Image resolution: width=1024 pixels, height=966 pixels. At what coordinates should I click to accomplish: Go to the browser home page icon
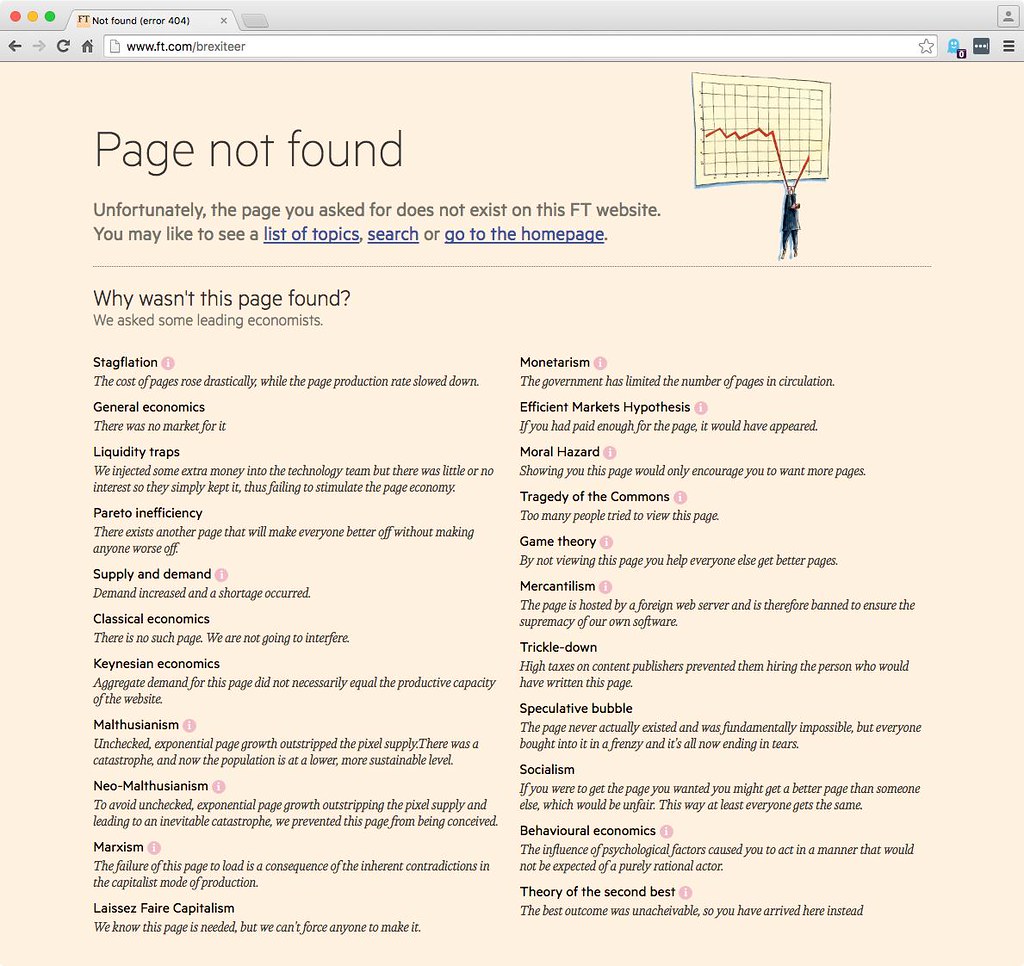88,46
